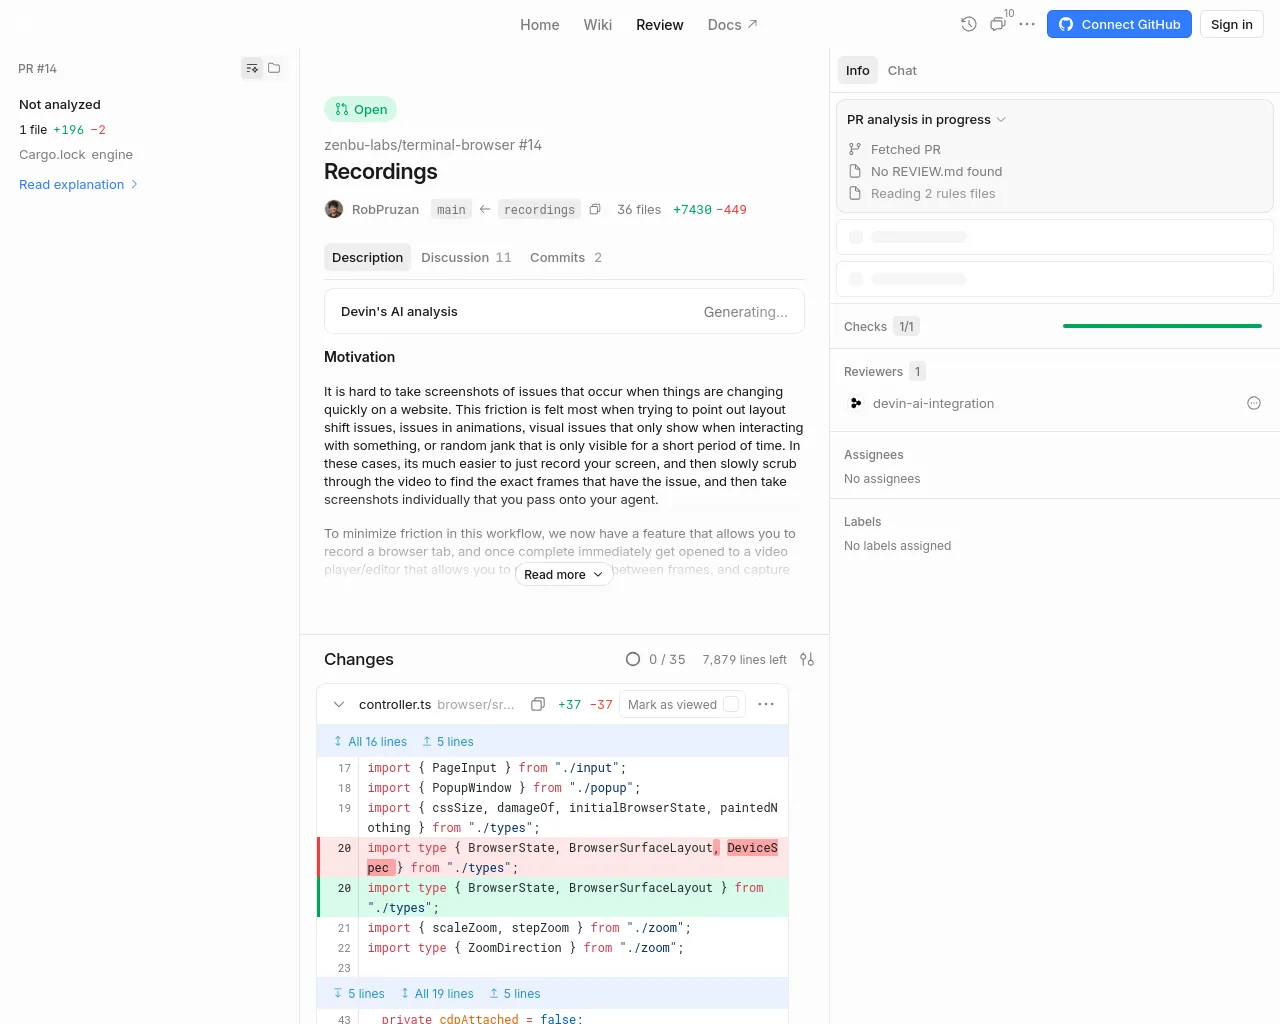Open controller.ts three-dots options

(766, 704)
